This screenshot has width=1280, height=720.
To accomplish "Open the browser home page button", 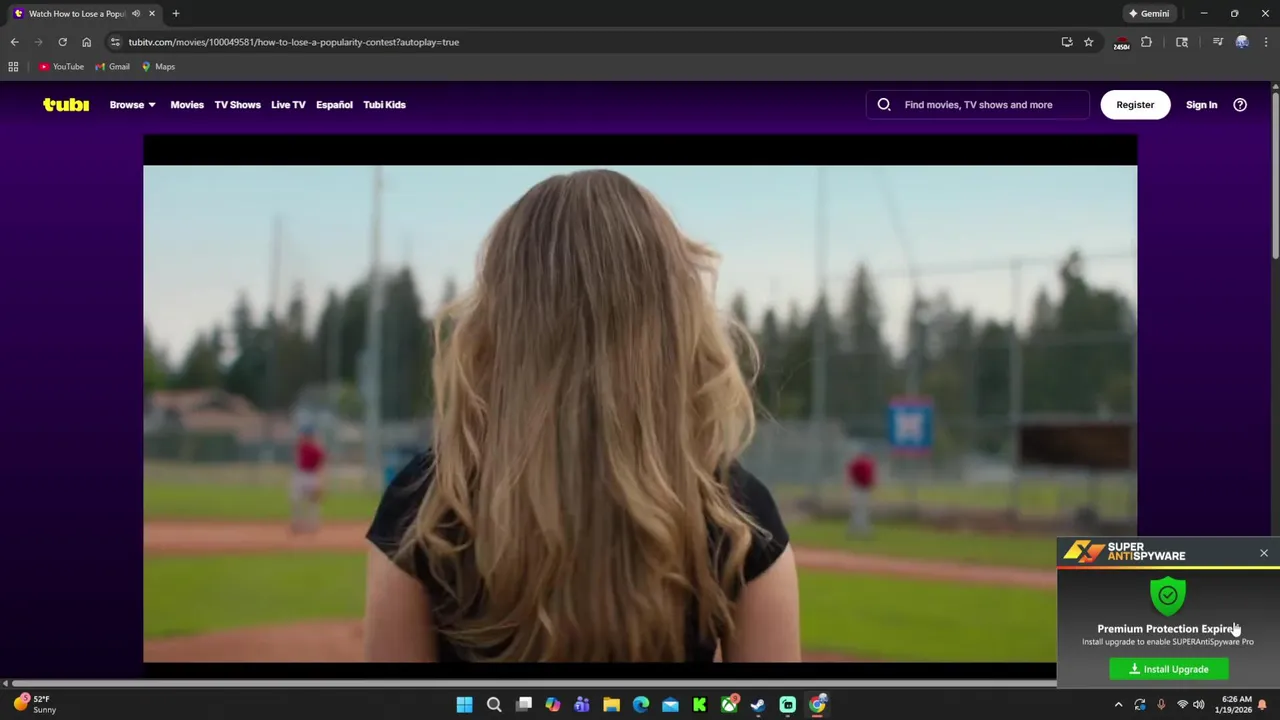I will [86, 42].
